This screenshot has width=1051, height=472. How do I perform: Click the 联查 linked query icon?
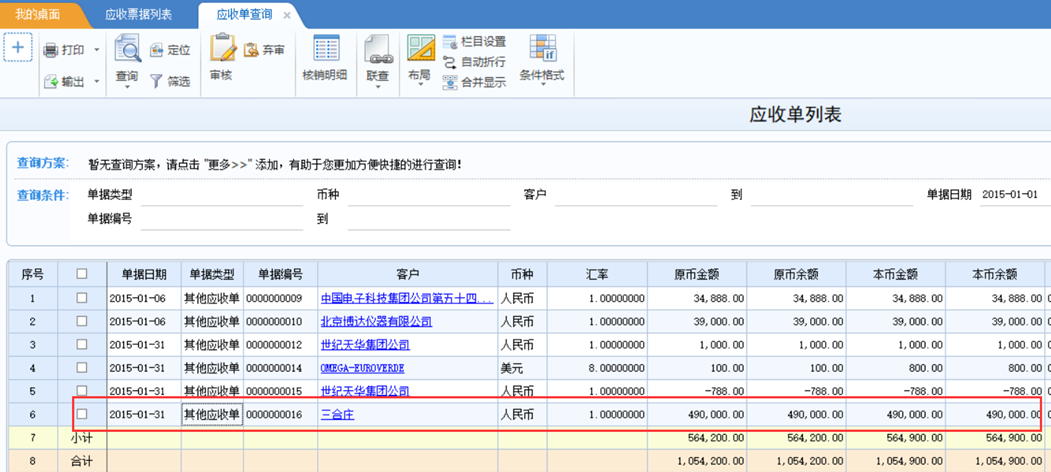tap(377, 48)
